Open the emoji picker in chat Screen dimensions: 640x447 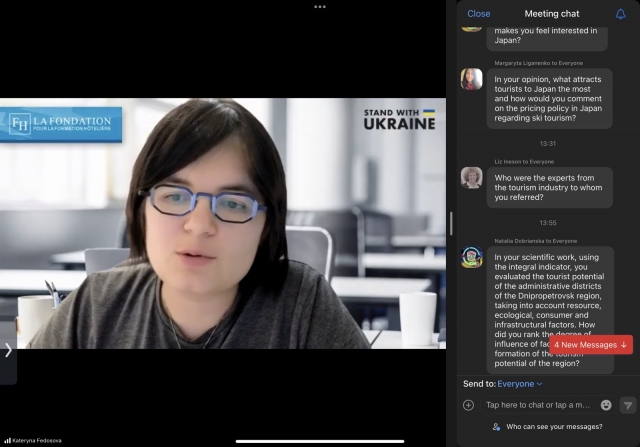(606, 405)
